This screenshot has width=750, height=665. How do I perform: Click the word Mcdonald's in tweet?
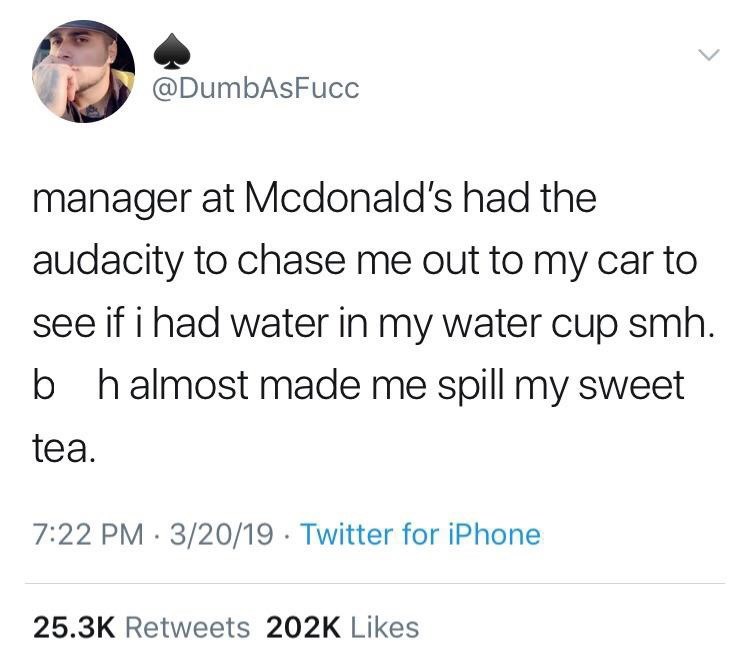(348, 198)
